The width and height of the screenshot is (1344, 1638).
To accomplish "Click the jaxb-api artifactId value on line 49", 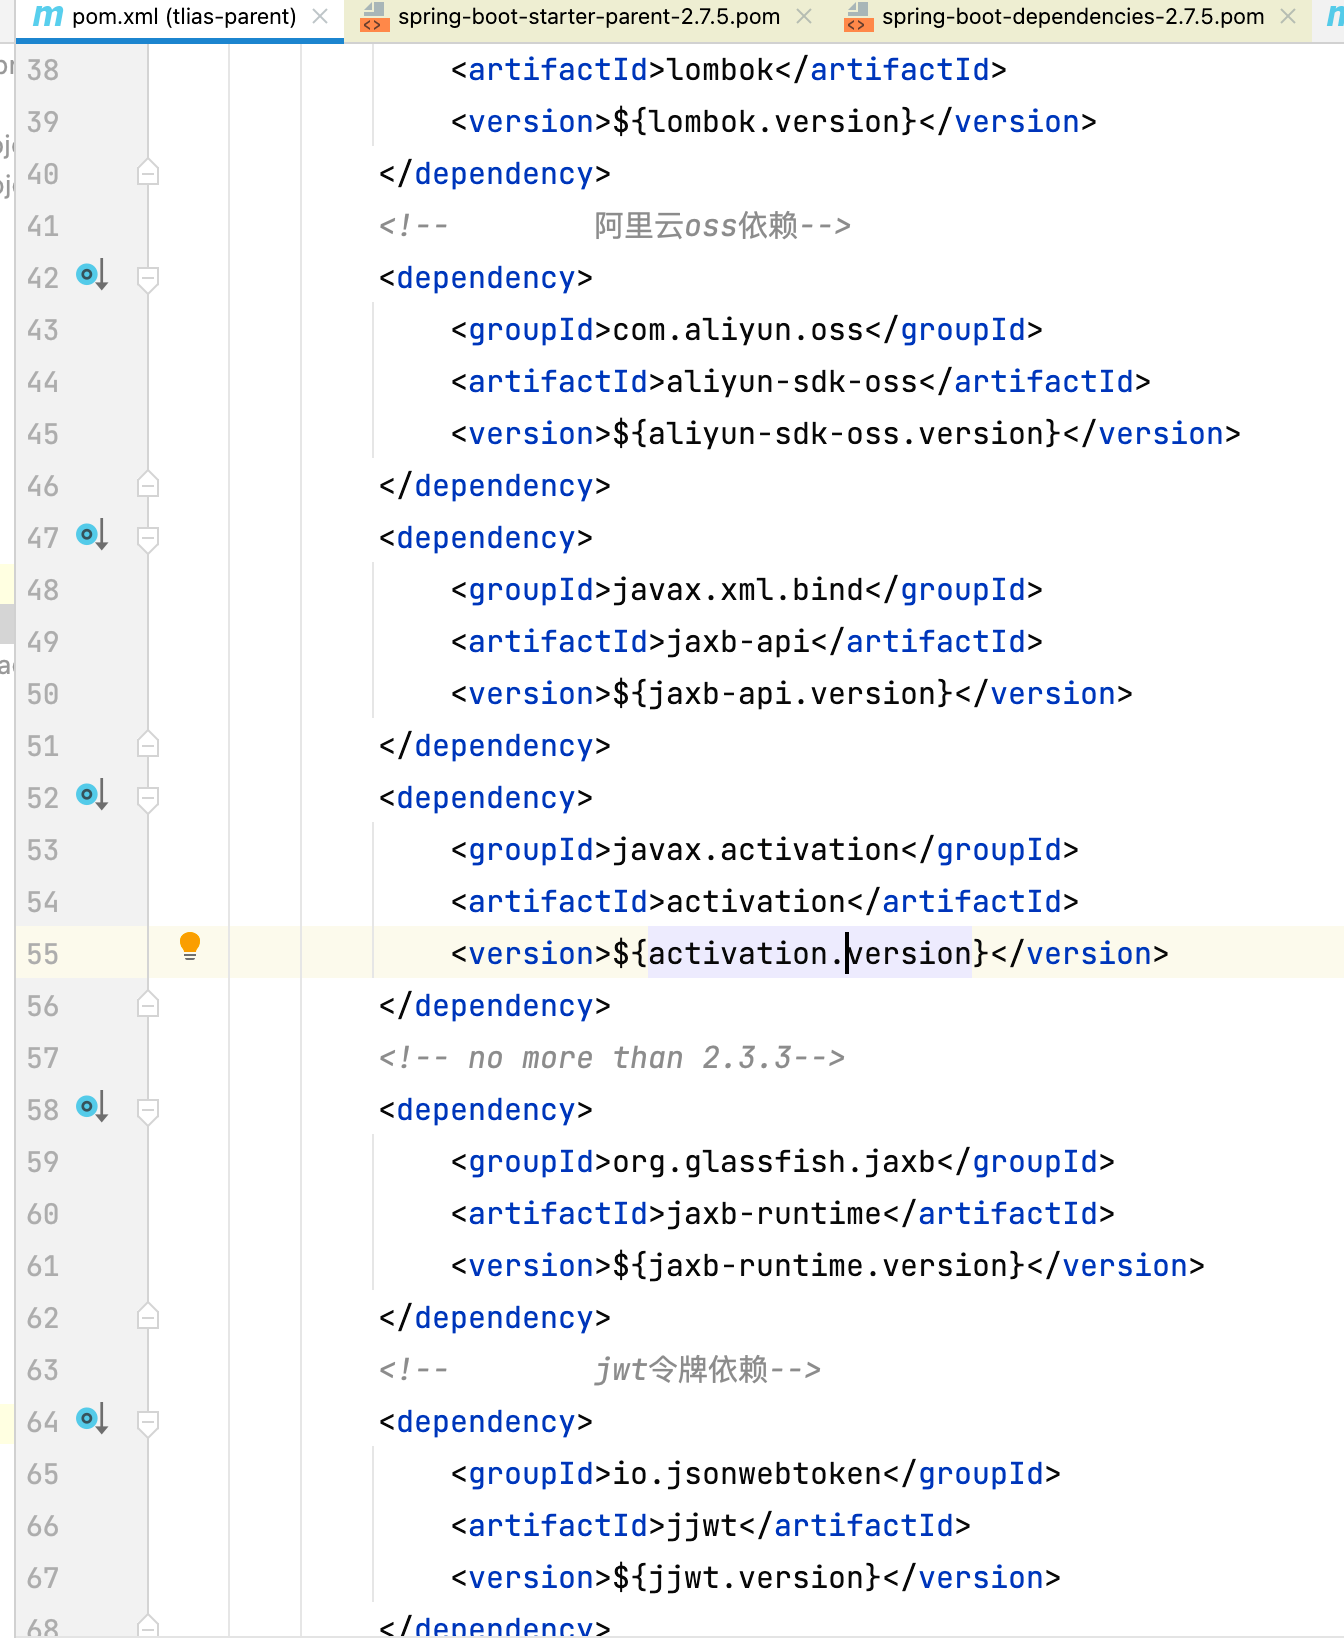I will tap(738, 642).
